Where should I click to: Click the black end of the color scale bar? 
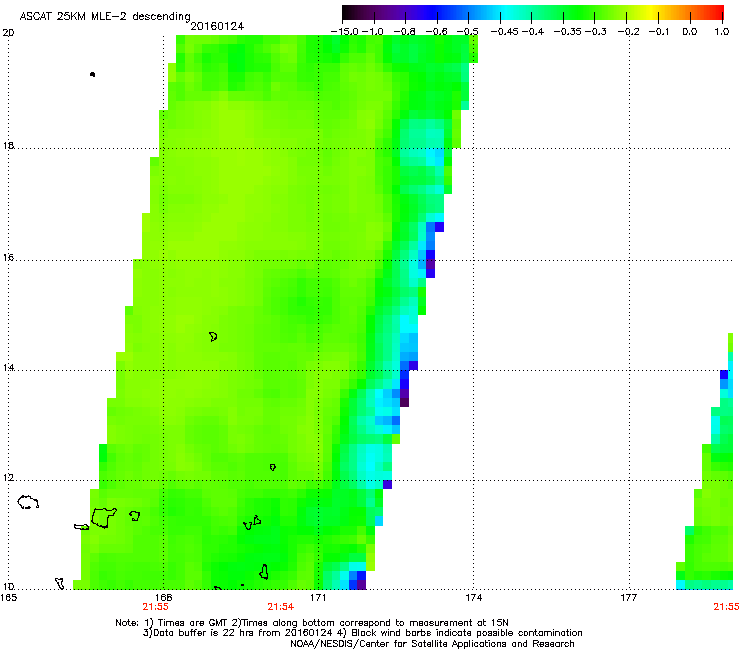pyautogui.click(x=350, y=13)
